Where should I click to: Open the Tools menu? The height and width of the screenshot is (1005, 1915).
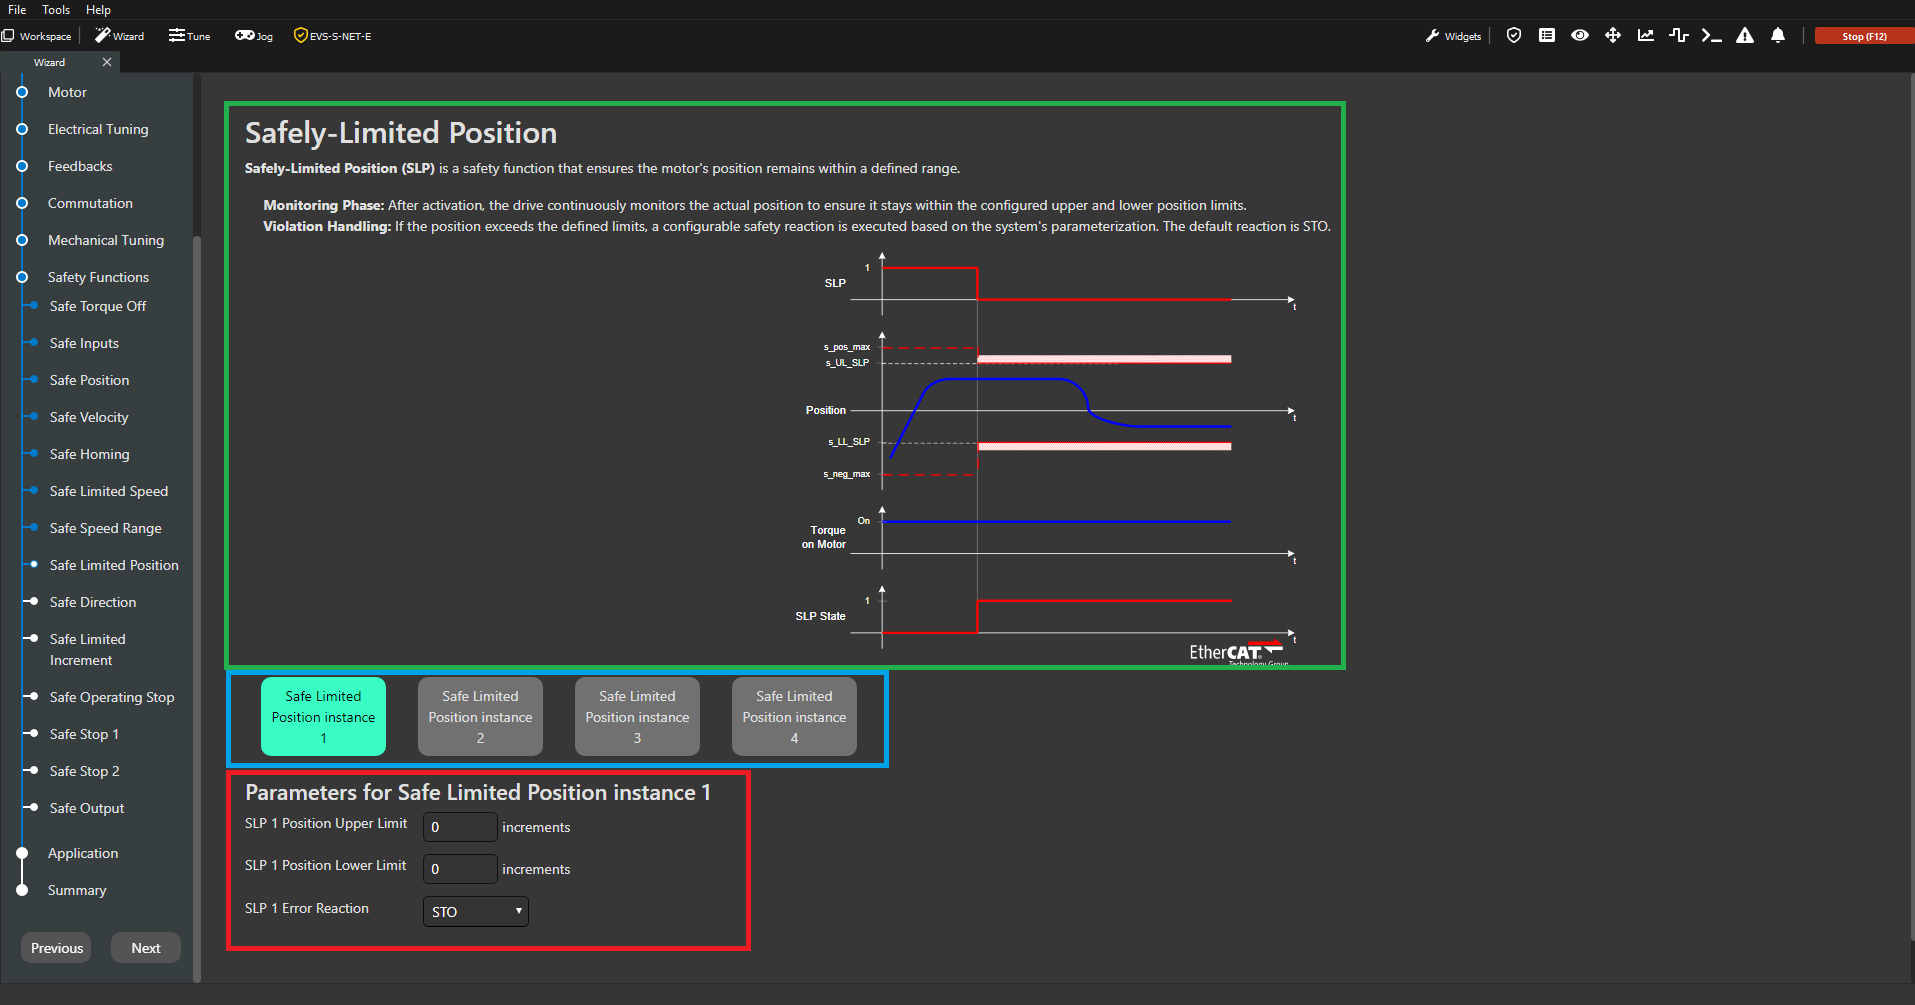pos(56,10)
